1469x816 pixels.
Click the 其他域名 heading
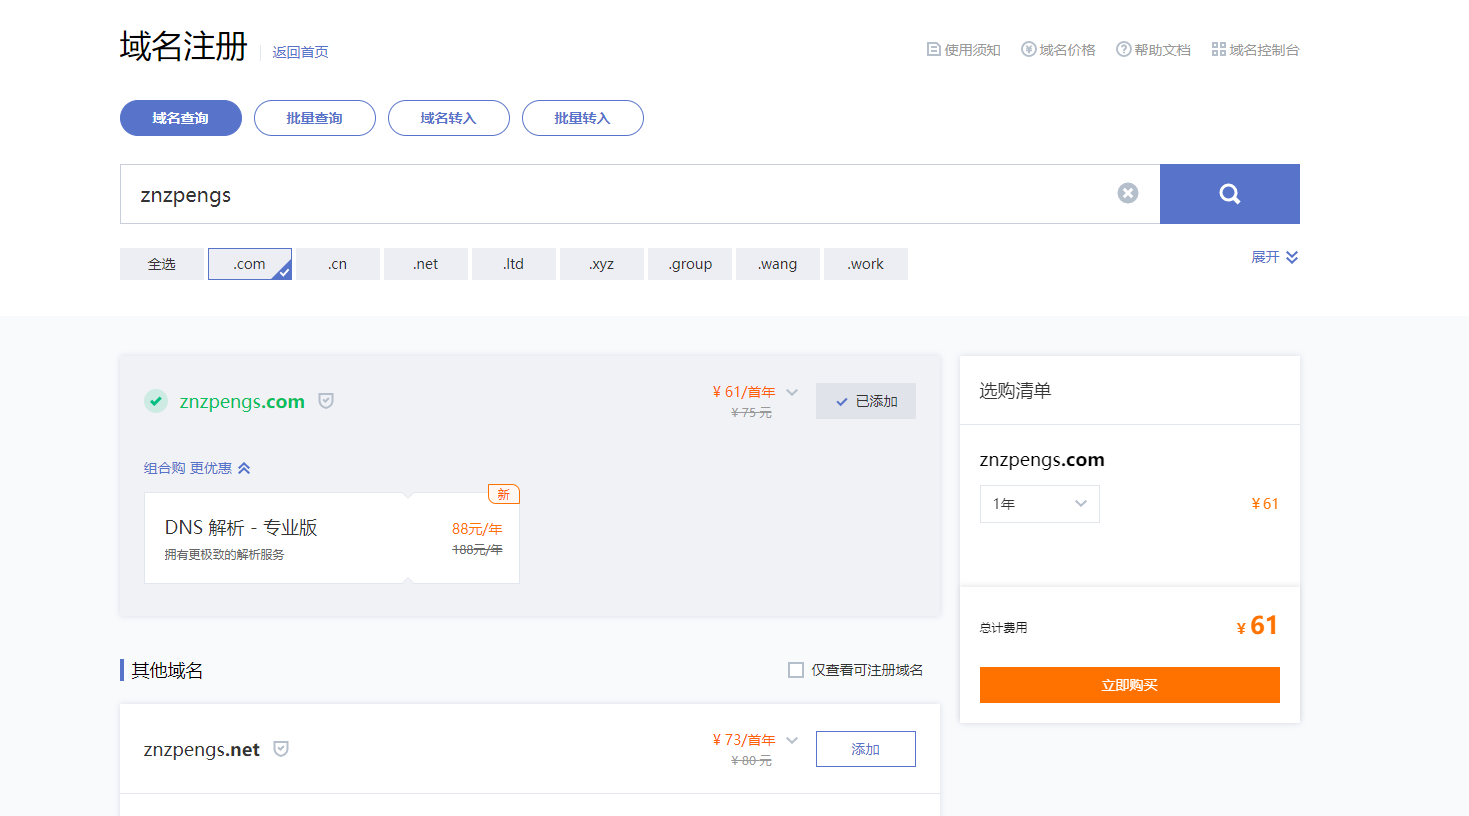click(167, 670)
